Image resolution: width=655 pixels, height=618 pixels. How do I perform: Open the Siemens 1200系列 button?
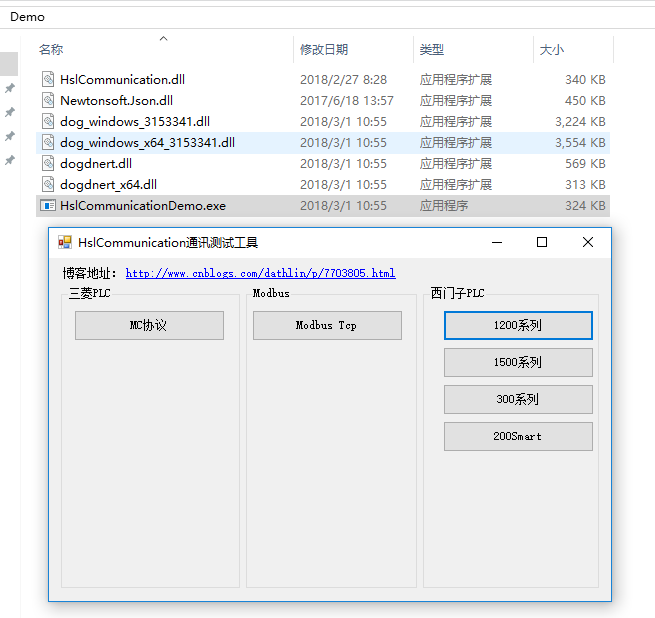pos(518,325)
